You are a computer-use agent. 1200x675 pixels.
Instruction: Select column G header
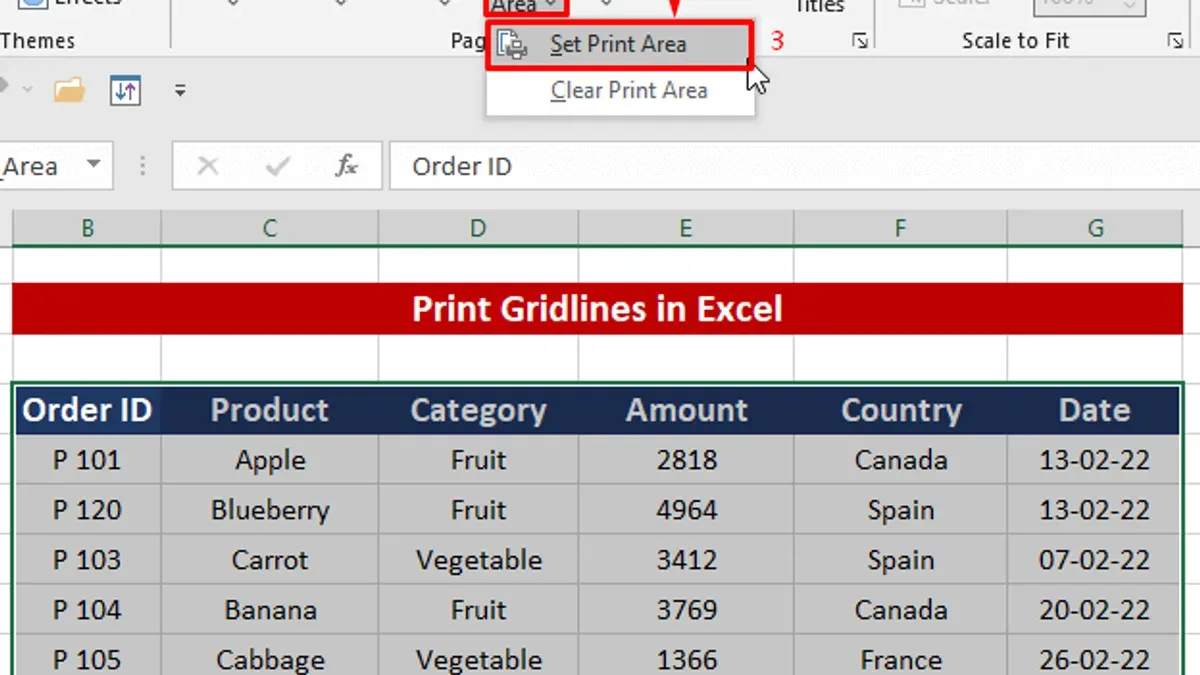click(x=1095, y=229)
